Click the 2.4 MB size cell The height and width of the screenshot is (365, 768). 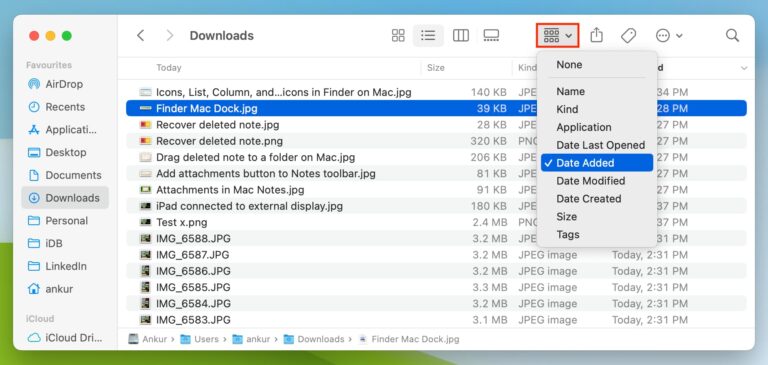click(x=490, y=222)
